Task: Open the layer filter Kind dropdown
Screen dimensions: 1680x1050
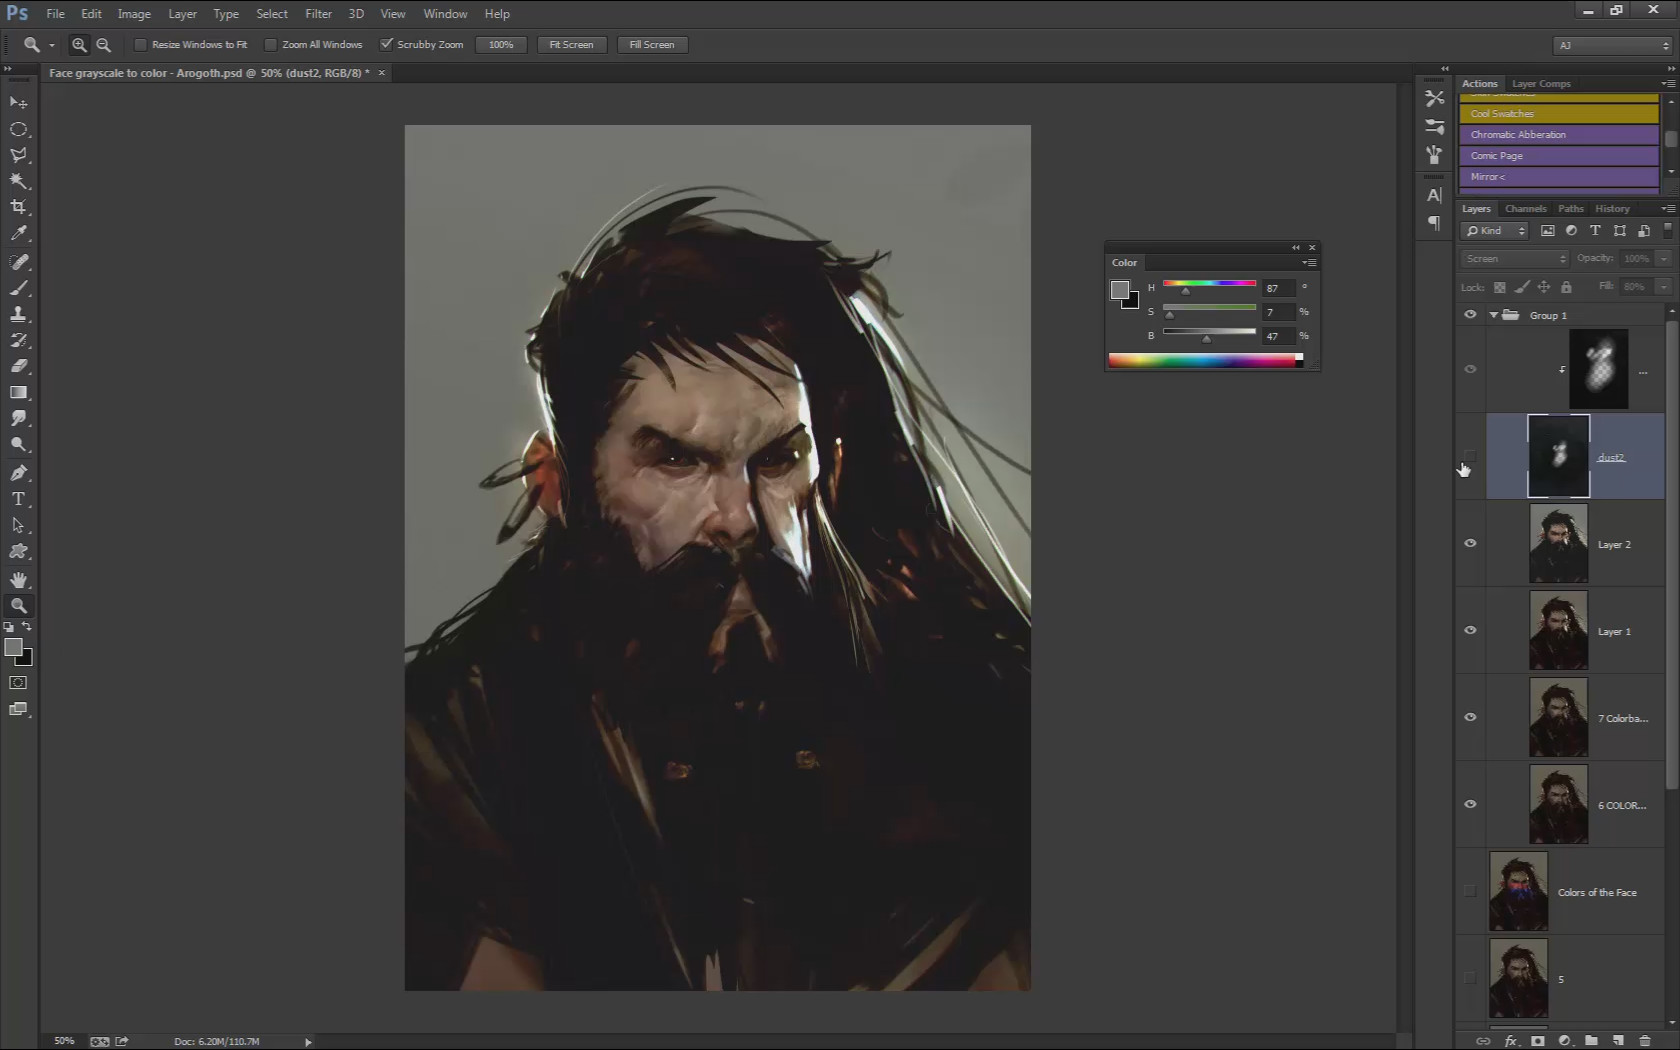Action: pos(1496,231)
